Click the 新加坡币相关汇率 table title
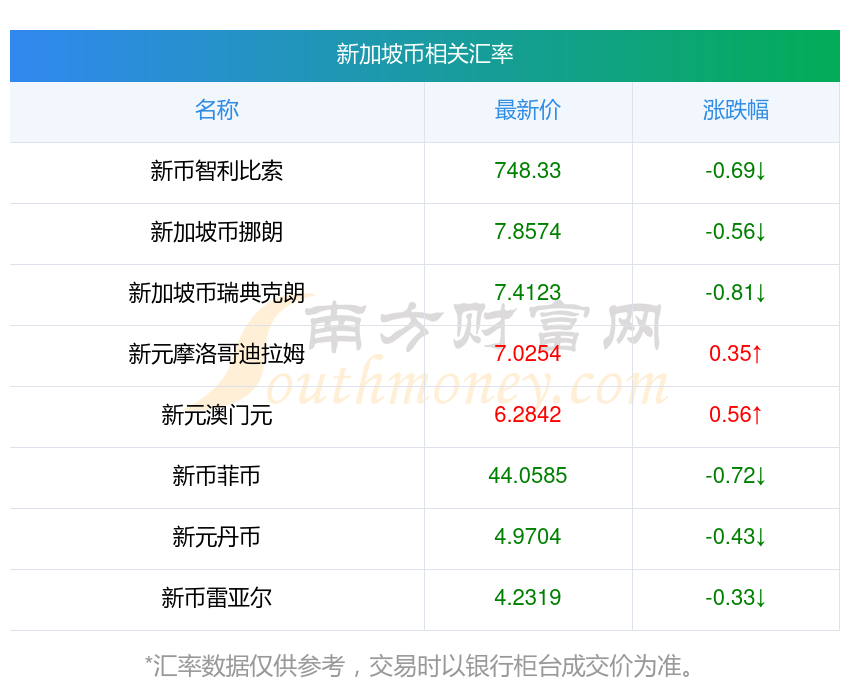 click(424, 54)
